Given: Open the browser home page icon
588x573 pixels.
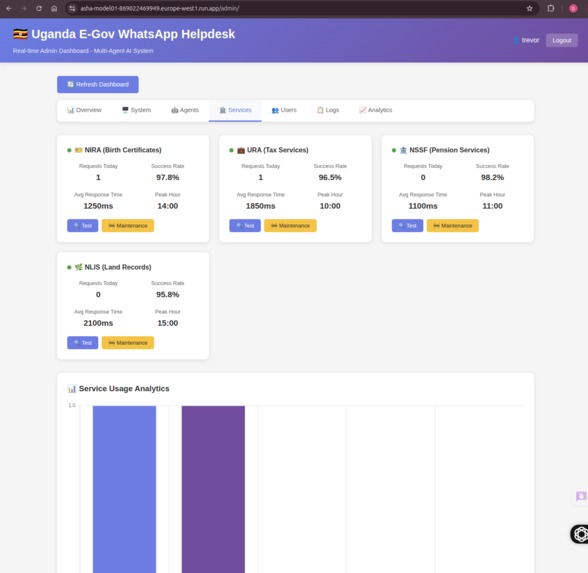Looking at the screenshot, I should 54,8.
